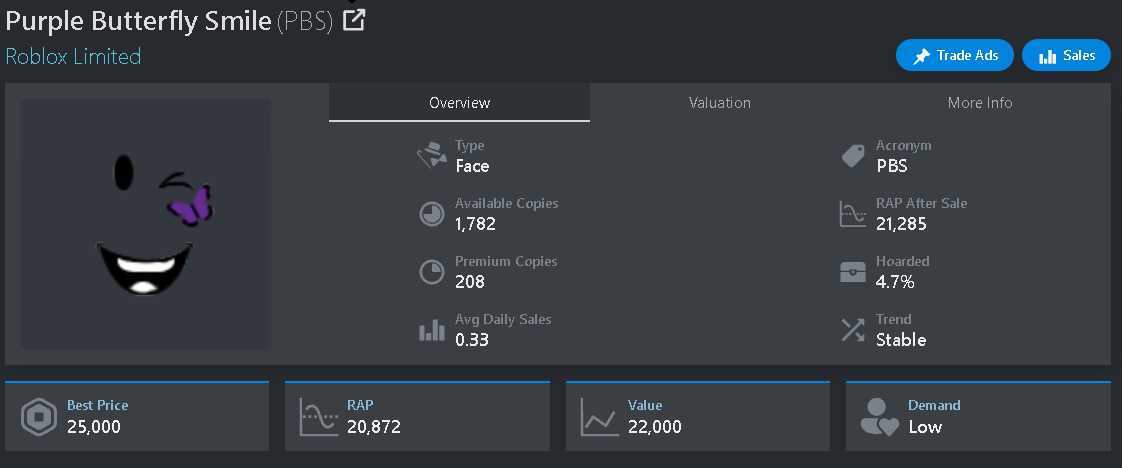The width and height of the screenshot is (1122, 468).
Task: Switch to the Valuation tab
Action: point(720,102)
